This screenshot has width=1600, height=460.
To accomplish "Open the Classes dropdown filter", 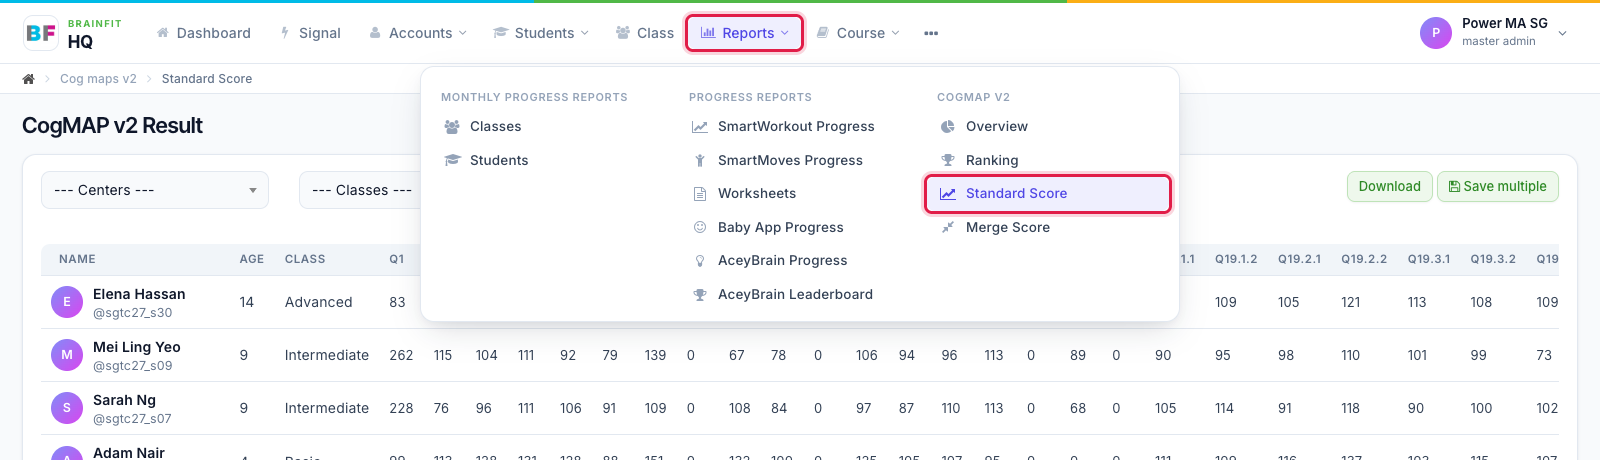I will (360, 190).
